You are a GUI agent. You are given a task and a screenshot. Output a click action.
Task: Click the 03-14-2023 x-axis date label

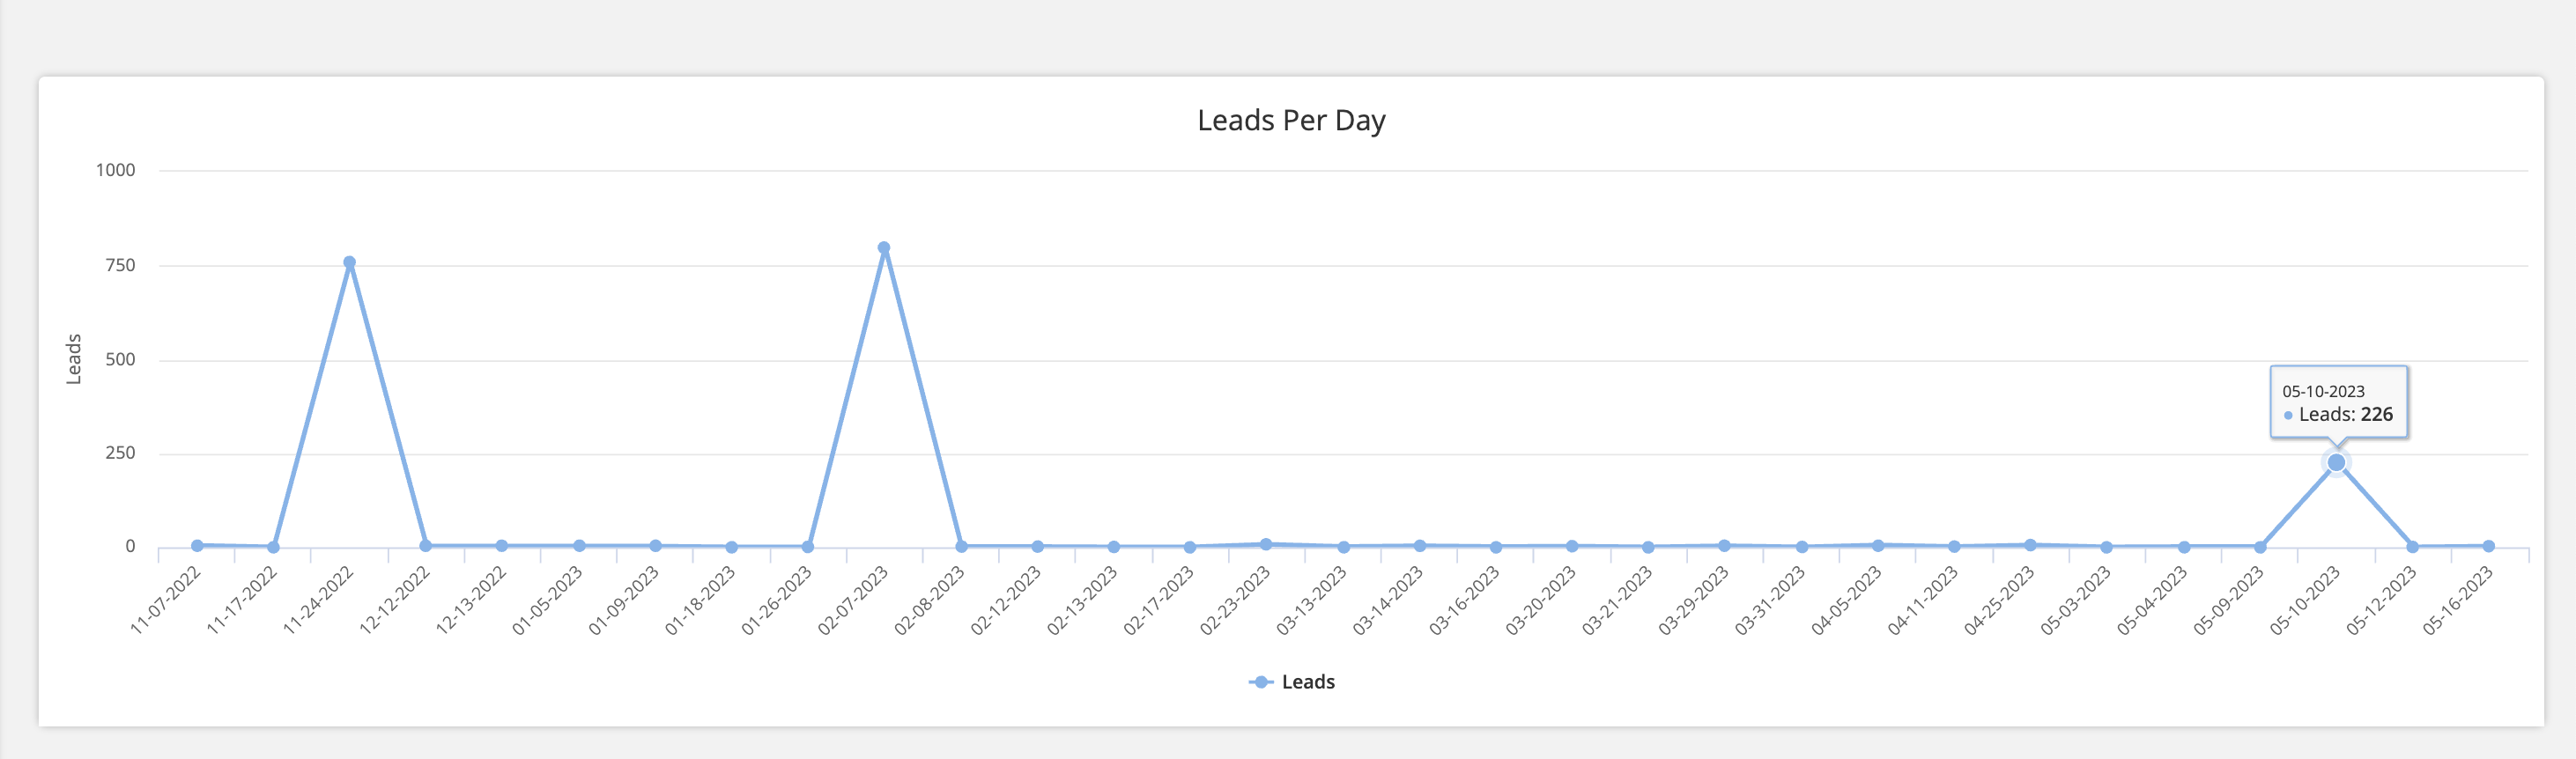coord(1389,601)
